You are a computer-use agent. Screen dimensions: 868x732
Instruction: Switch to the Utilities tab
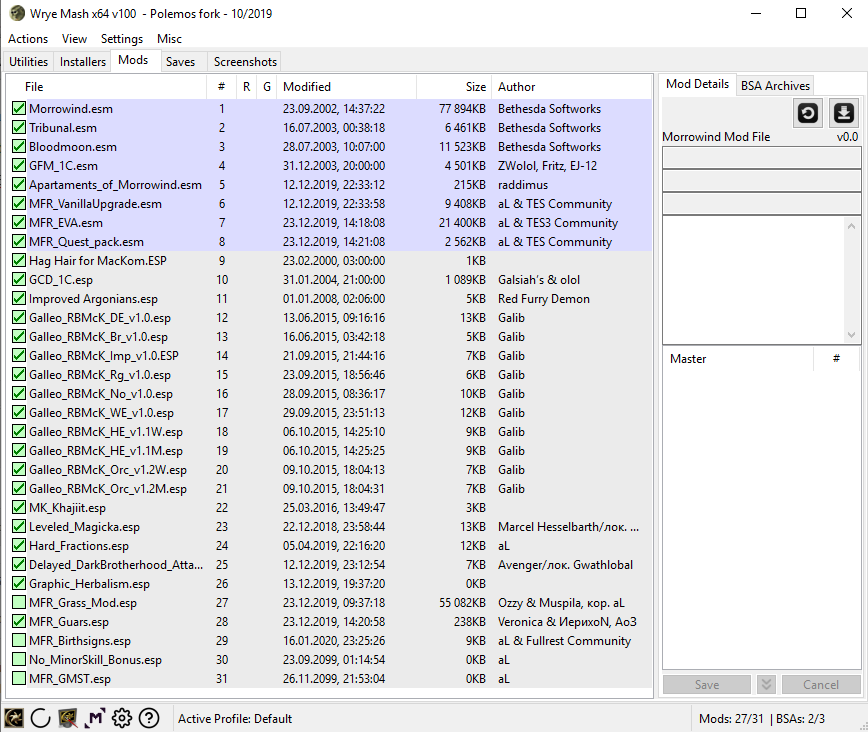(29, 61)
